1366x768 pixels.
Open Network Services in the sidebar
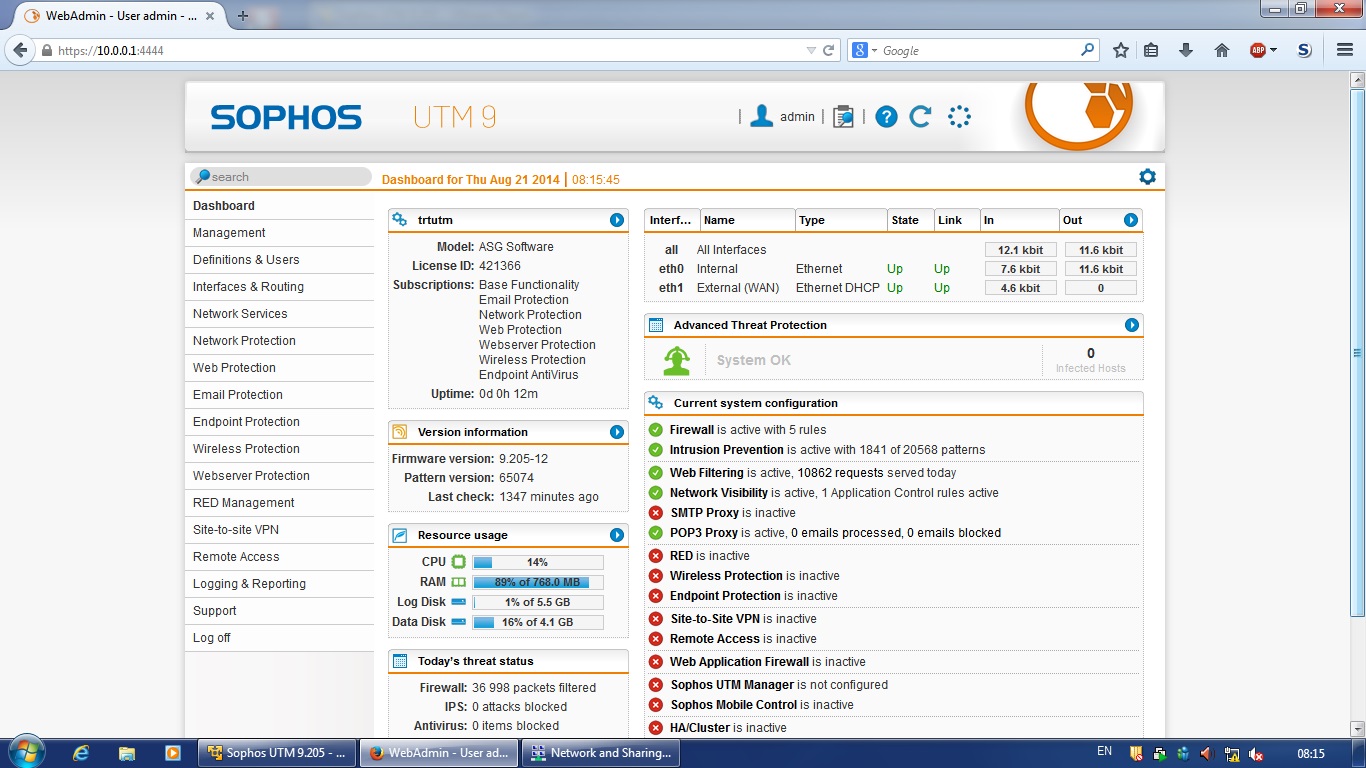280,314
